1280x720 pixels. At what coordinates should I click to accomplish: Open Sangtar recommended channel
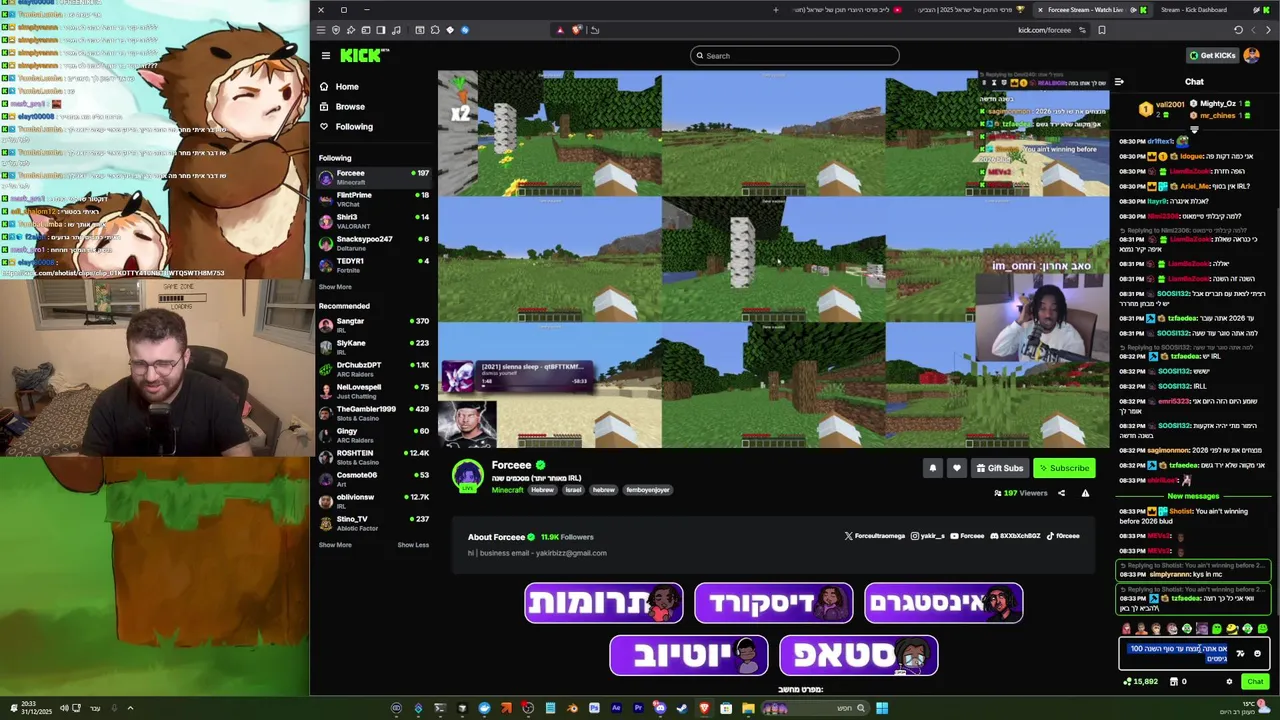[374, 325]
